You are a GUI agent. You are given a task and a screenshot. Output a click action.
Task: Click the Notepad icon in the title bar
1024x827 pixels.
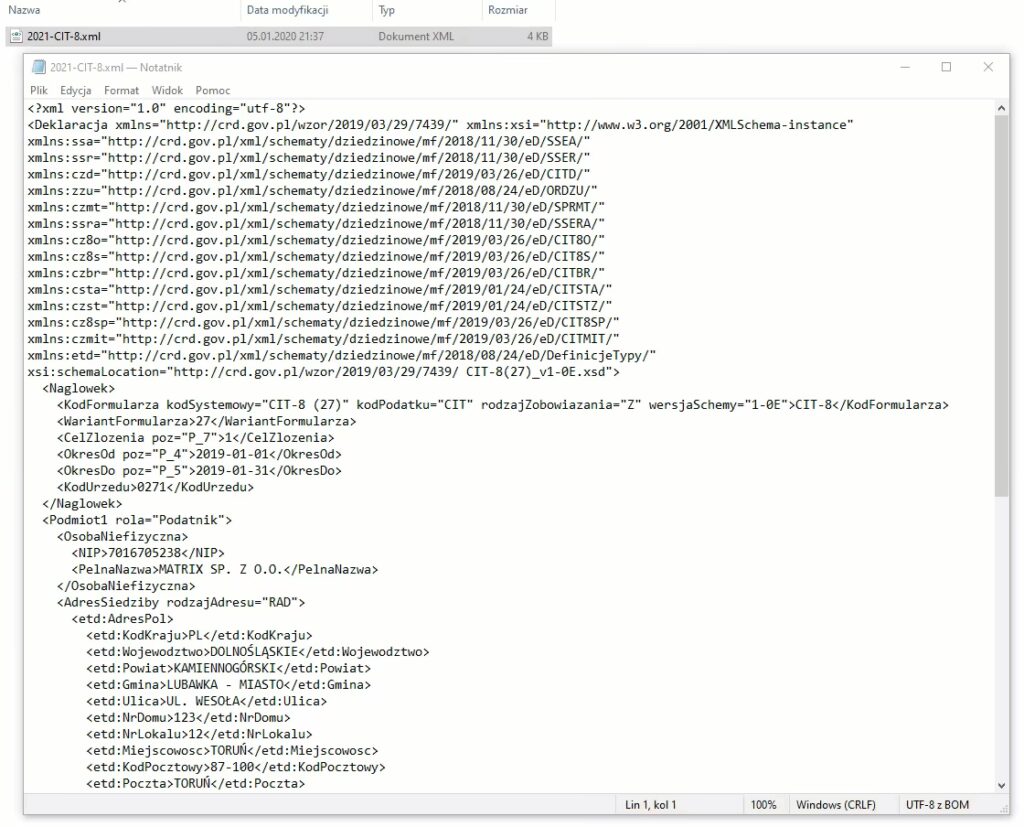pos(39,68)
